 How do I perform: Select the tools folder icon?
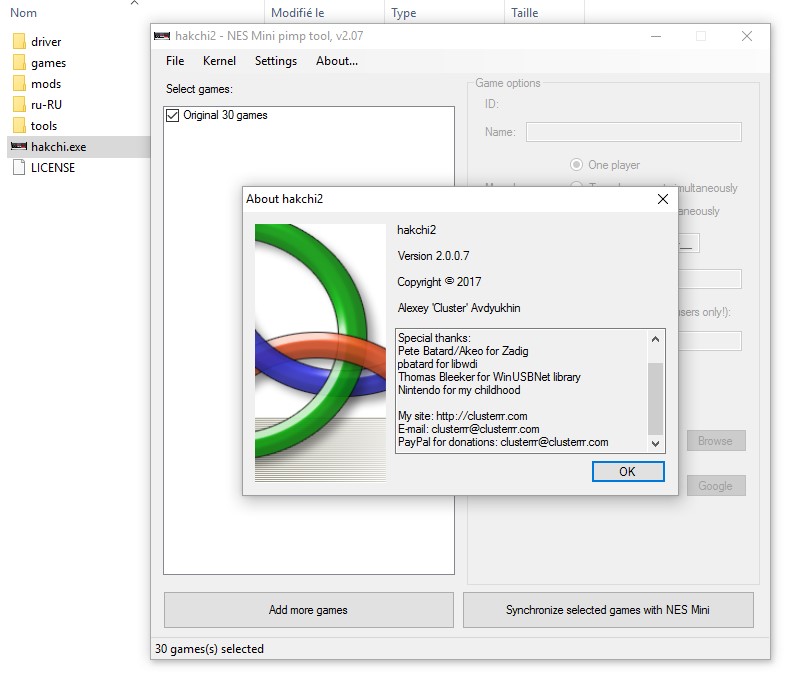click(x=19, y=125)
